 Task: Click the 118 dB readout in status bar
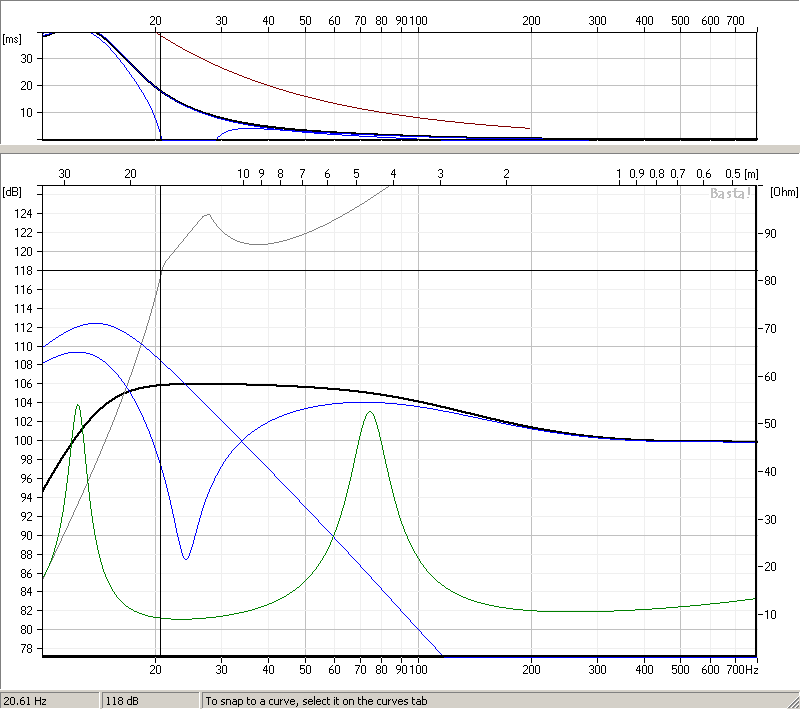(x=120, y=701)
